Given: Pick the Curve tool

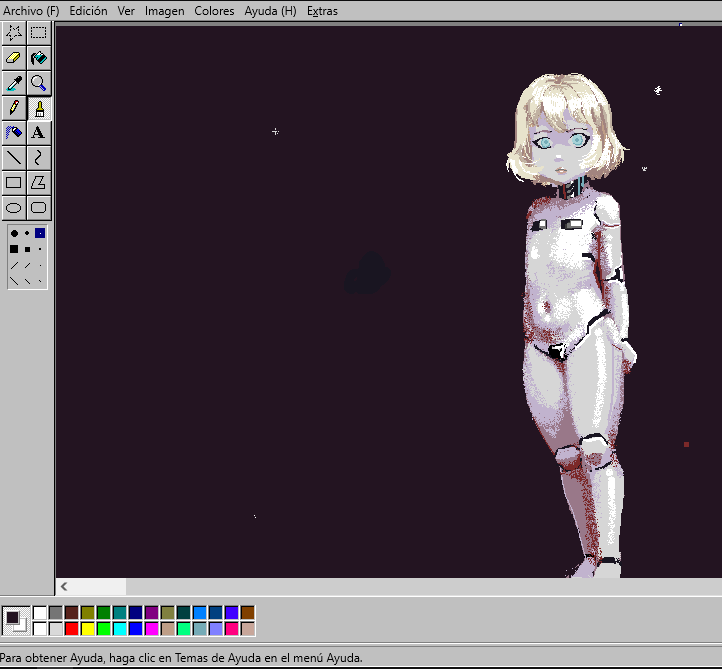Looking at the screenshot, I should [39, 157].
